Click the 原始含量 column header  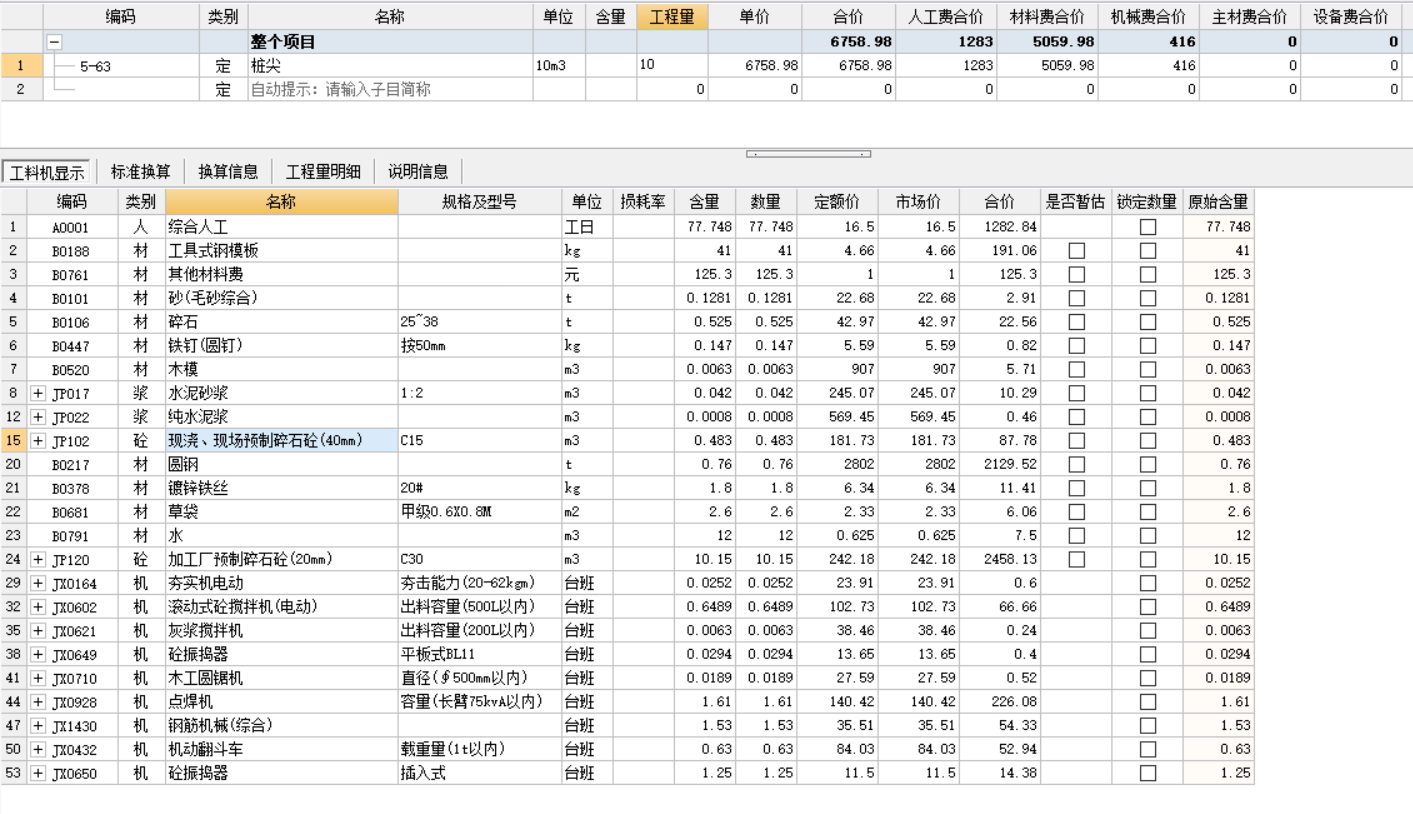[x=1218, y=201]
